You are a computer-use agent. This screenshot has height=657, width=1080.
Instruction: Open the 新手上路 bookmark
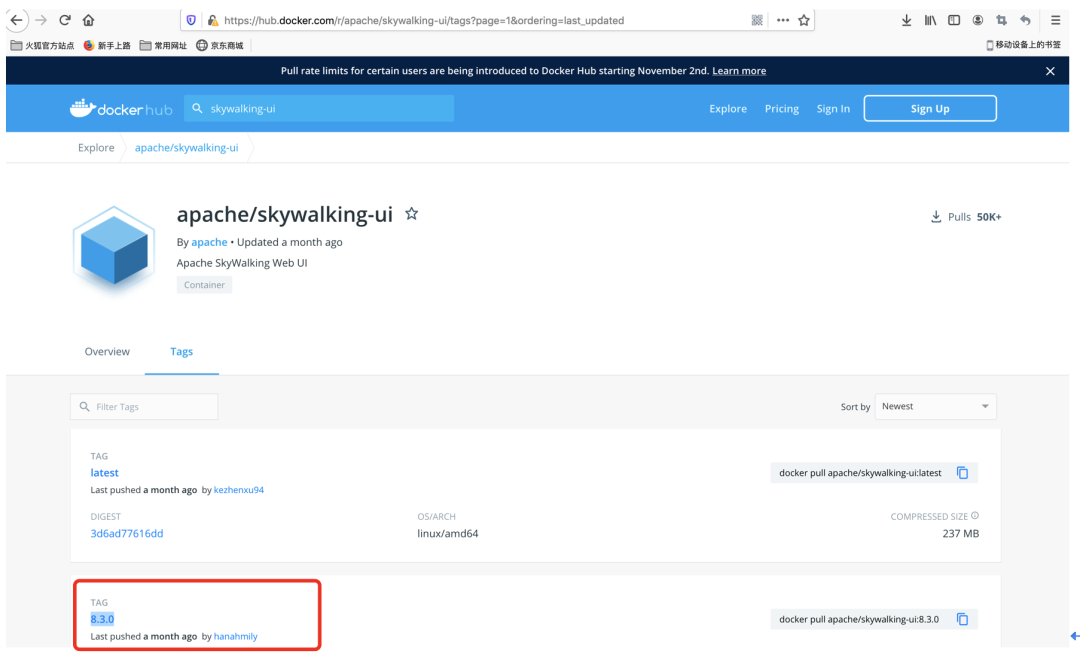tap(107, 45)
